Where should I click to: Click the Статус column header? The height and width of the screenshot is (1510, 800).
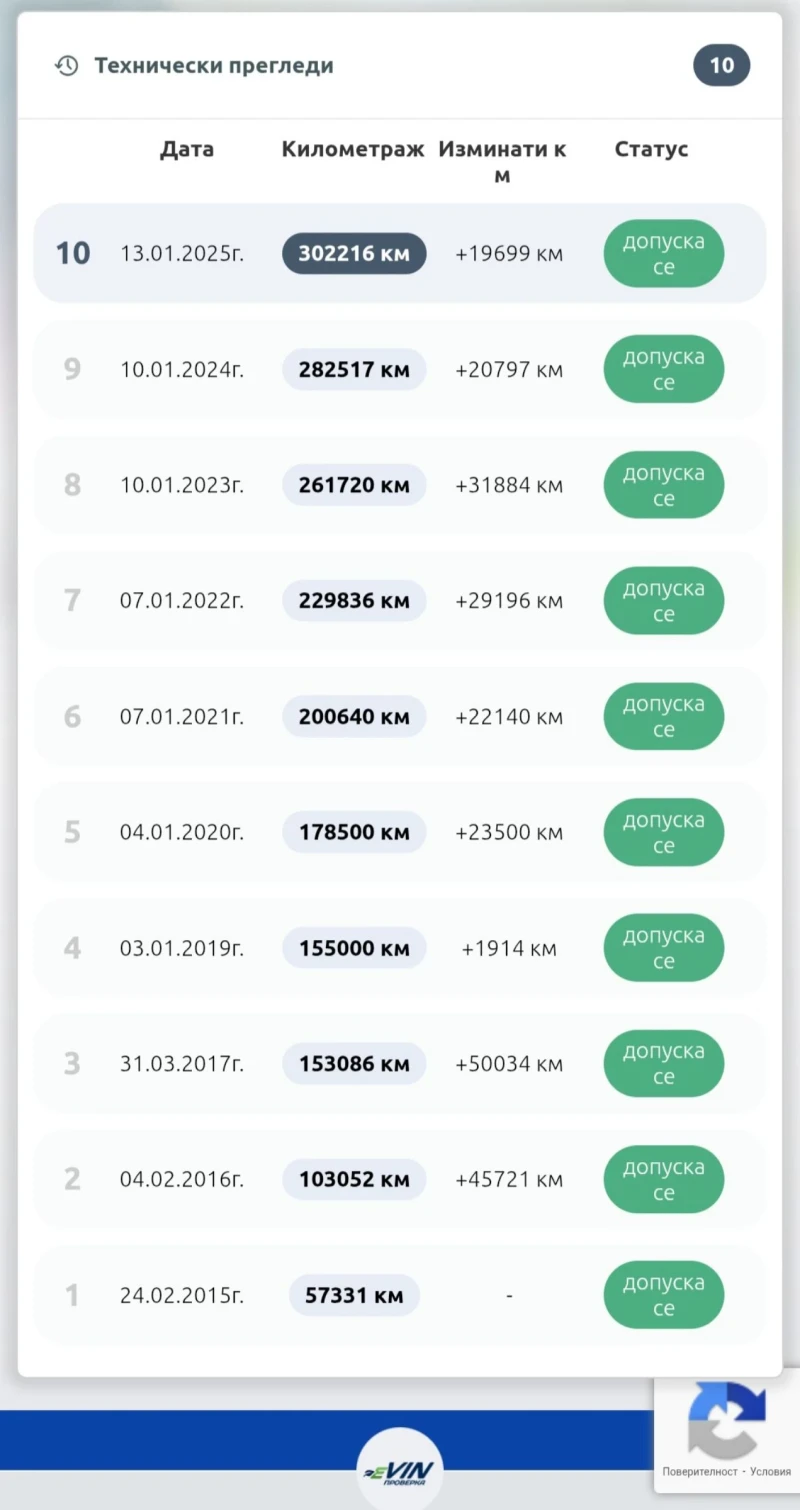[x=651, y=150]
